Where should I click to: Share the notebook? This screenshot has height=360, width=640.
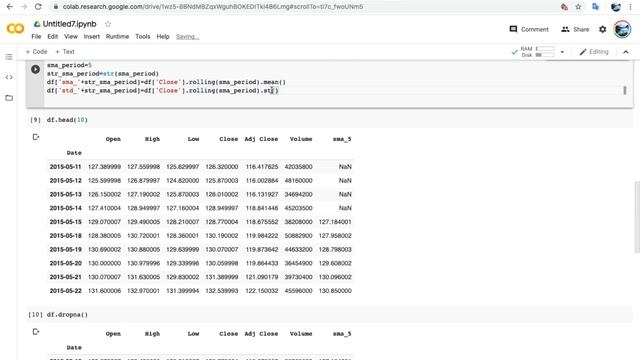coord(575,29)
